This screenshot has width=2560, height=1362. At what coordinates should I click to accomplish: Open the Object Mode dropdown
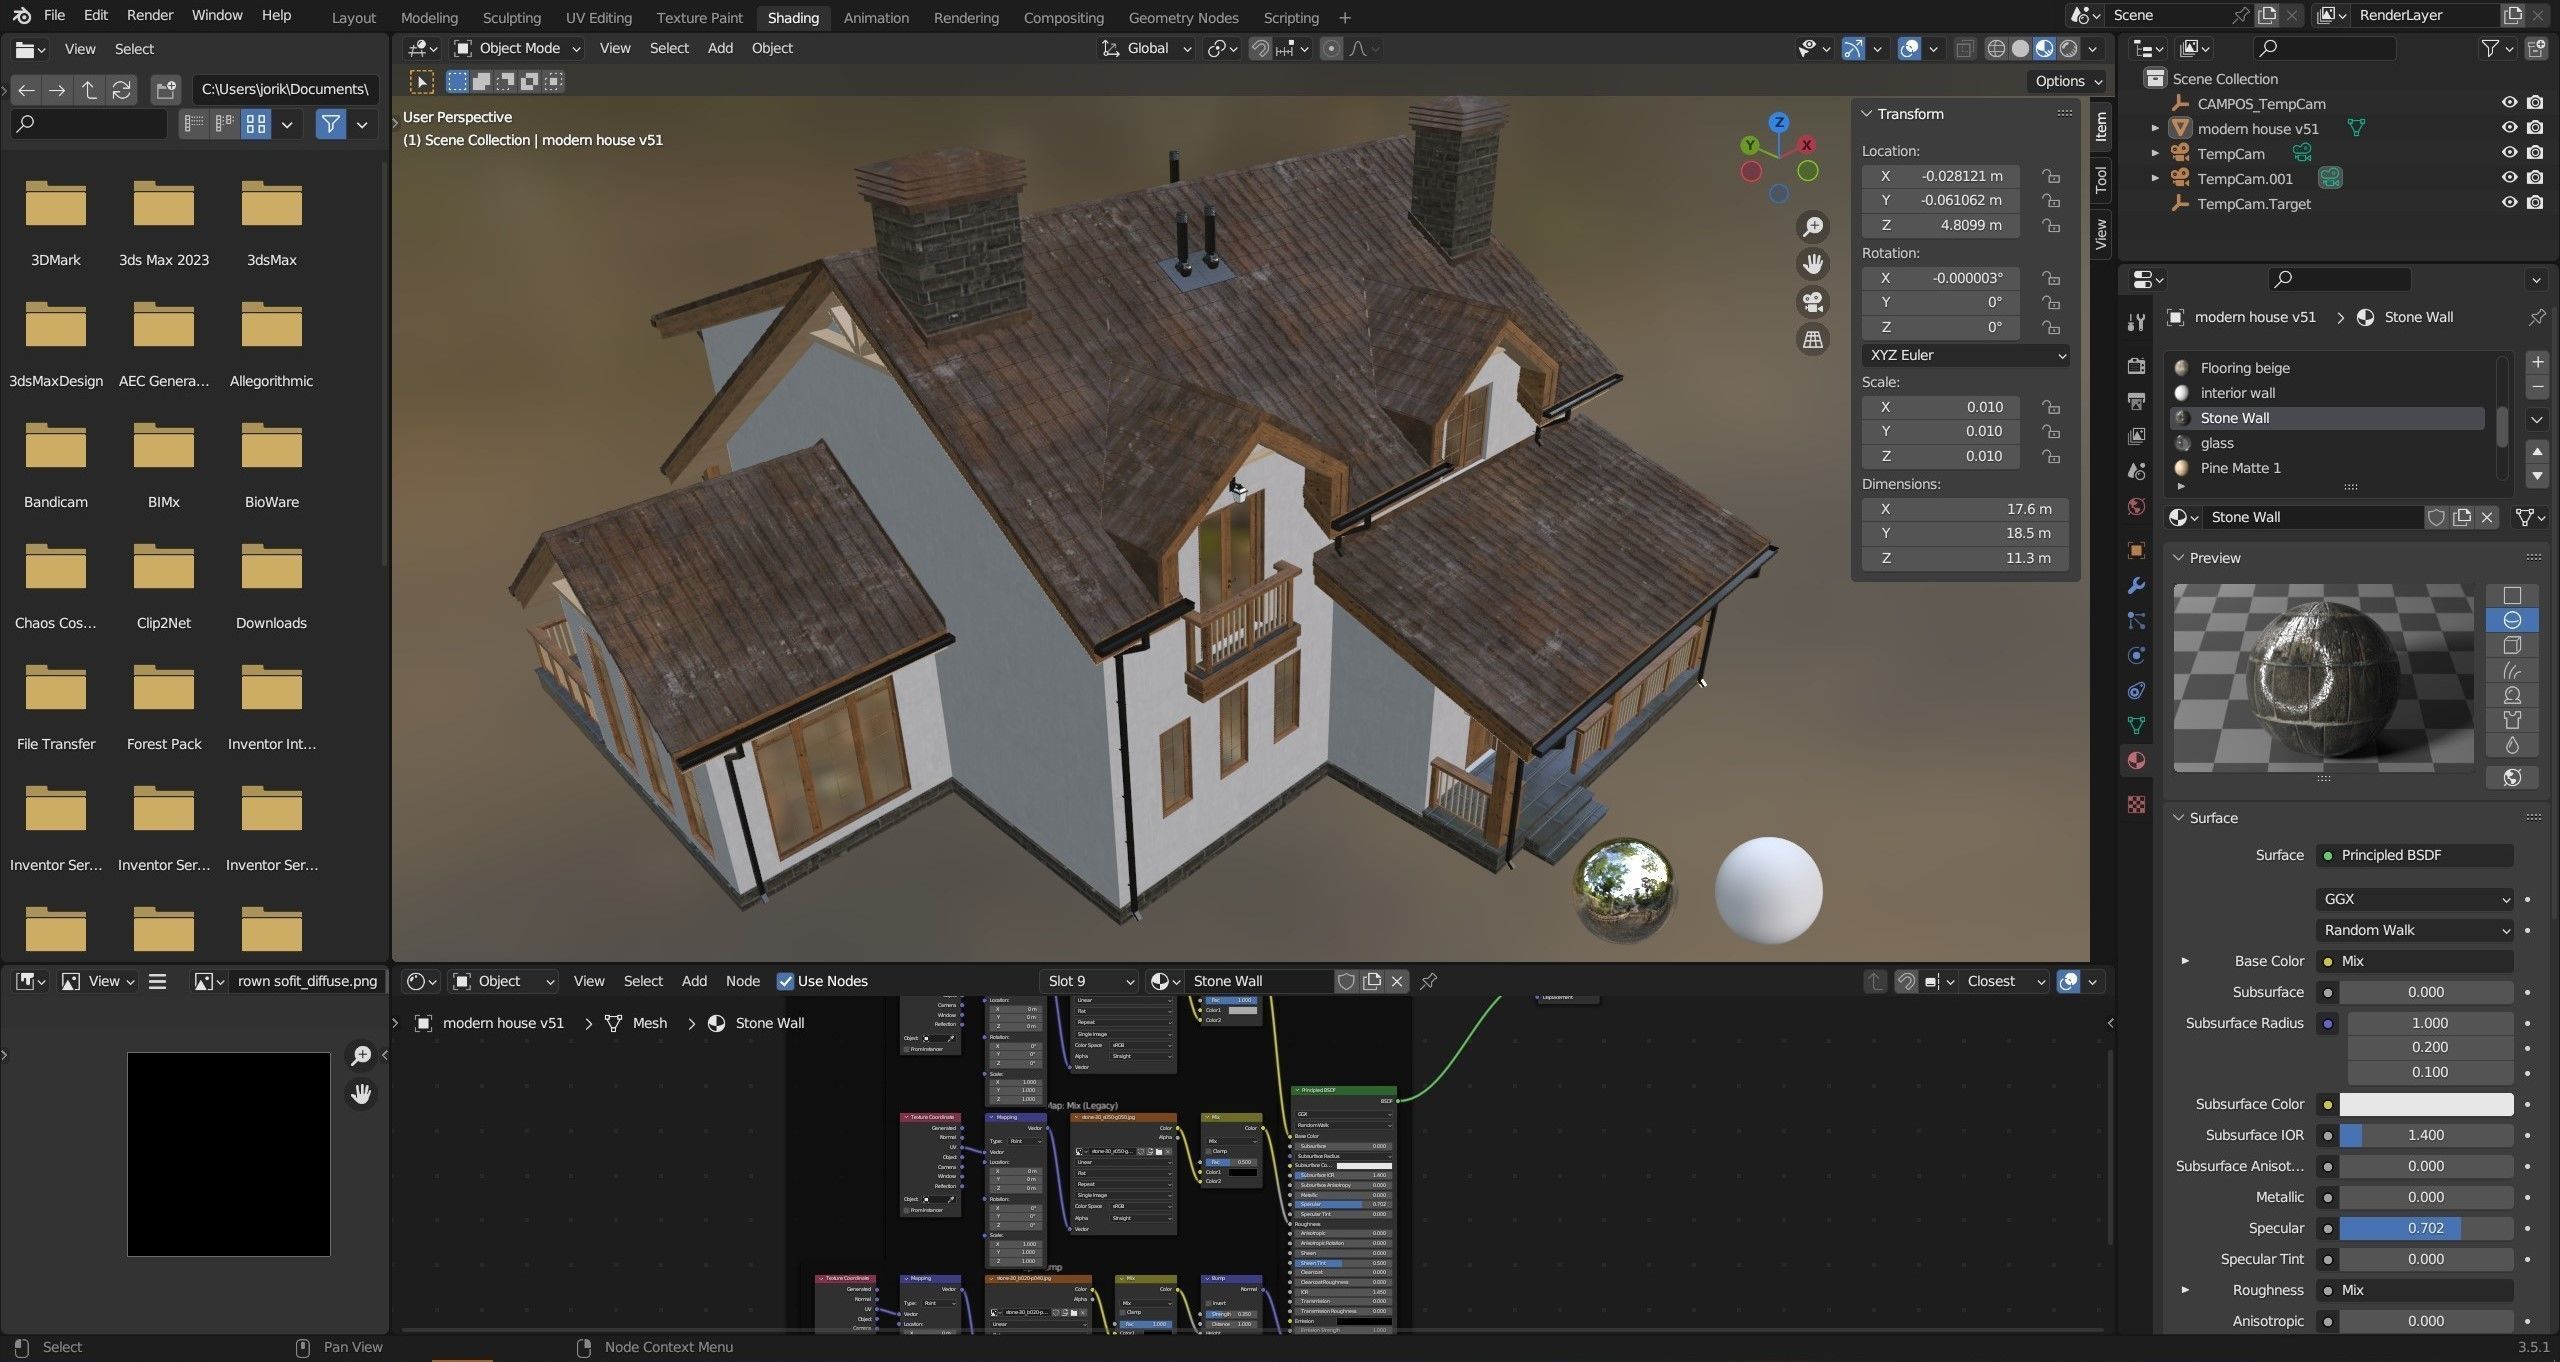(x=518, y=48)
